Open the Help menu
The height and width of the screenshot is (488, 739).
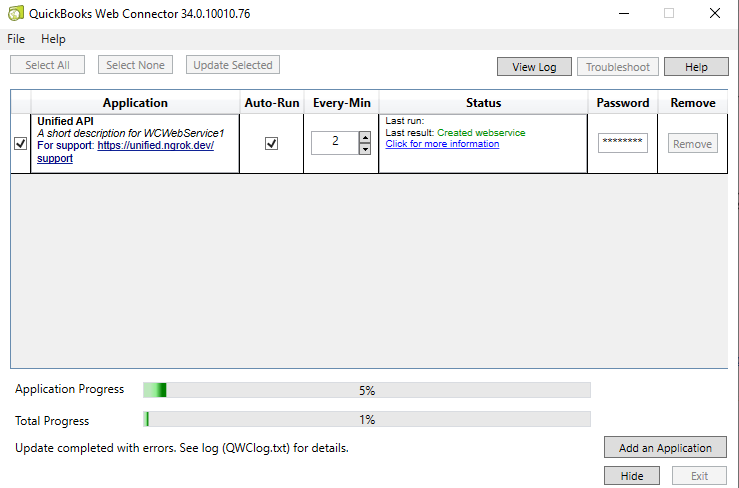click(53, 39)
